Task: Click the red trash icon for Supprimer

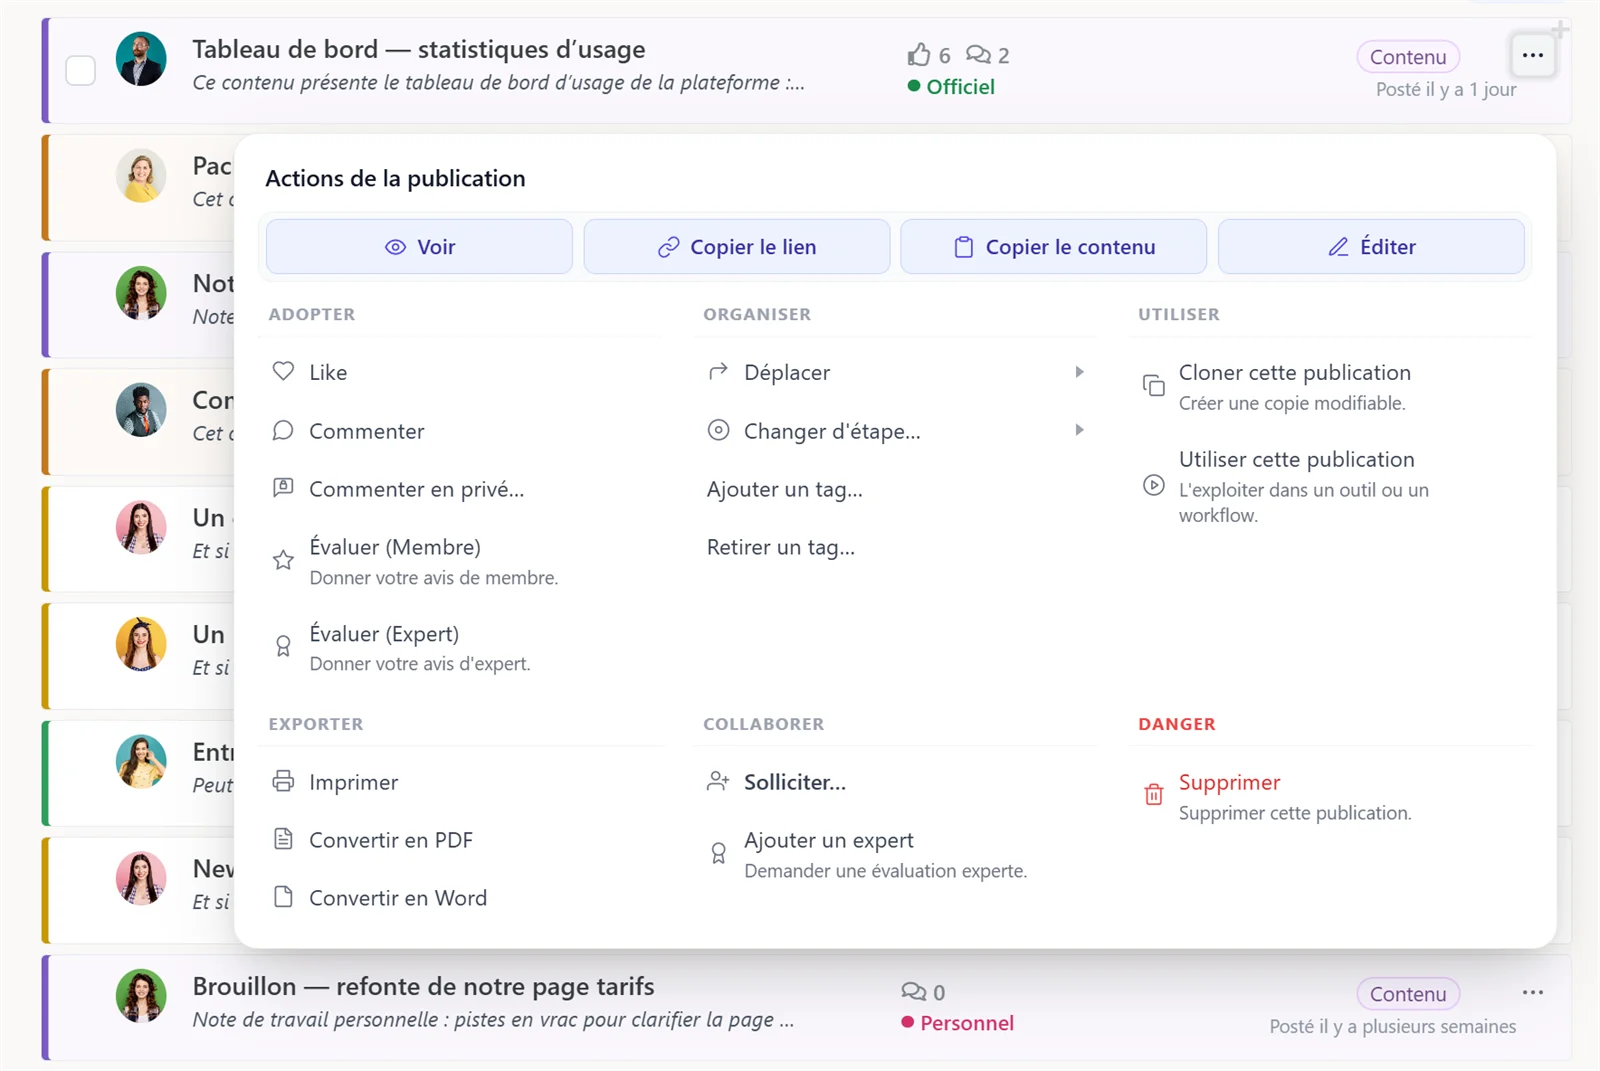Action: coord(1153,794)
